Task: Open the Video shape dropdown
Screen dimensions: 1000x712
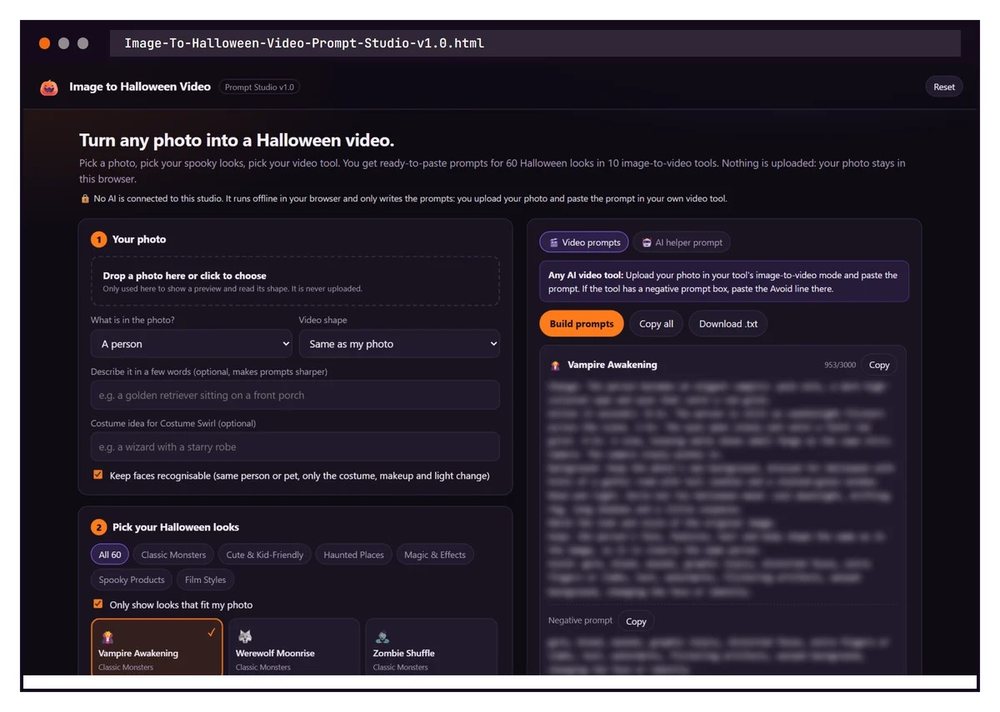Action: (x=399, y=344)
